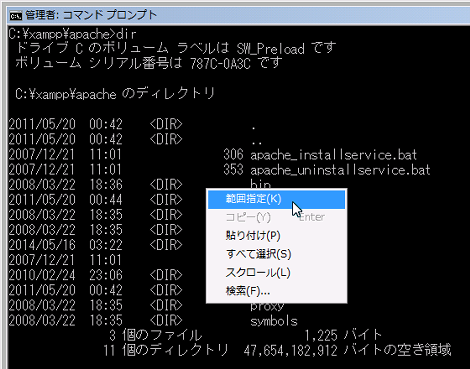Click the time value 18:36
Screen dimensions: 470x369
tap(106, 185)
